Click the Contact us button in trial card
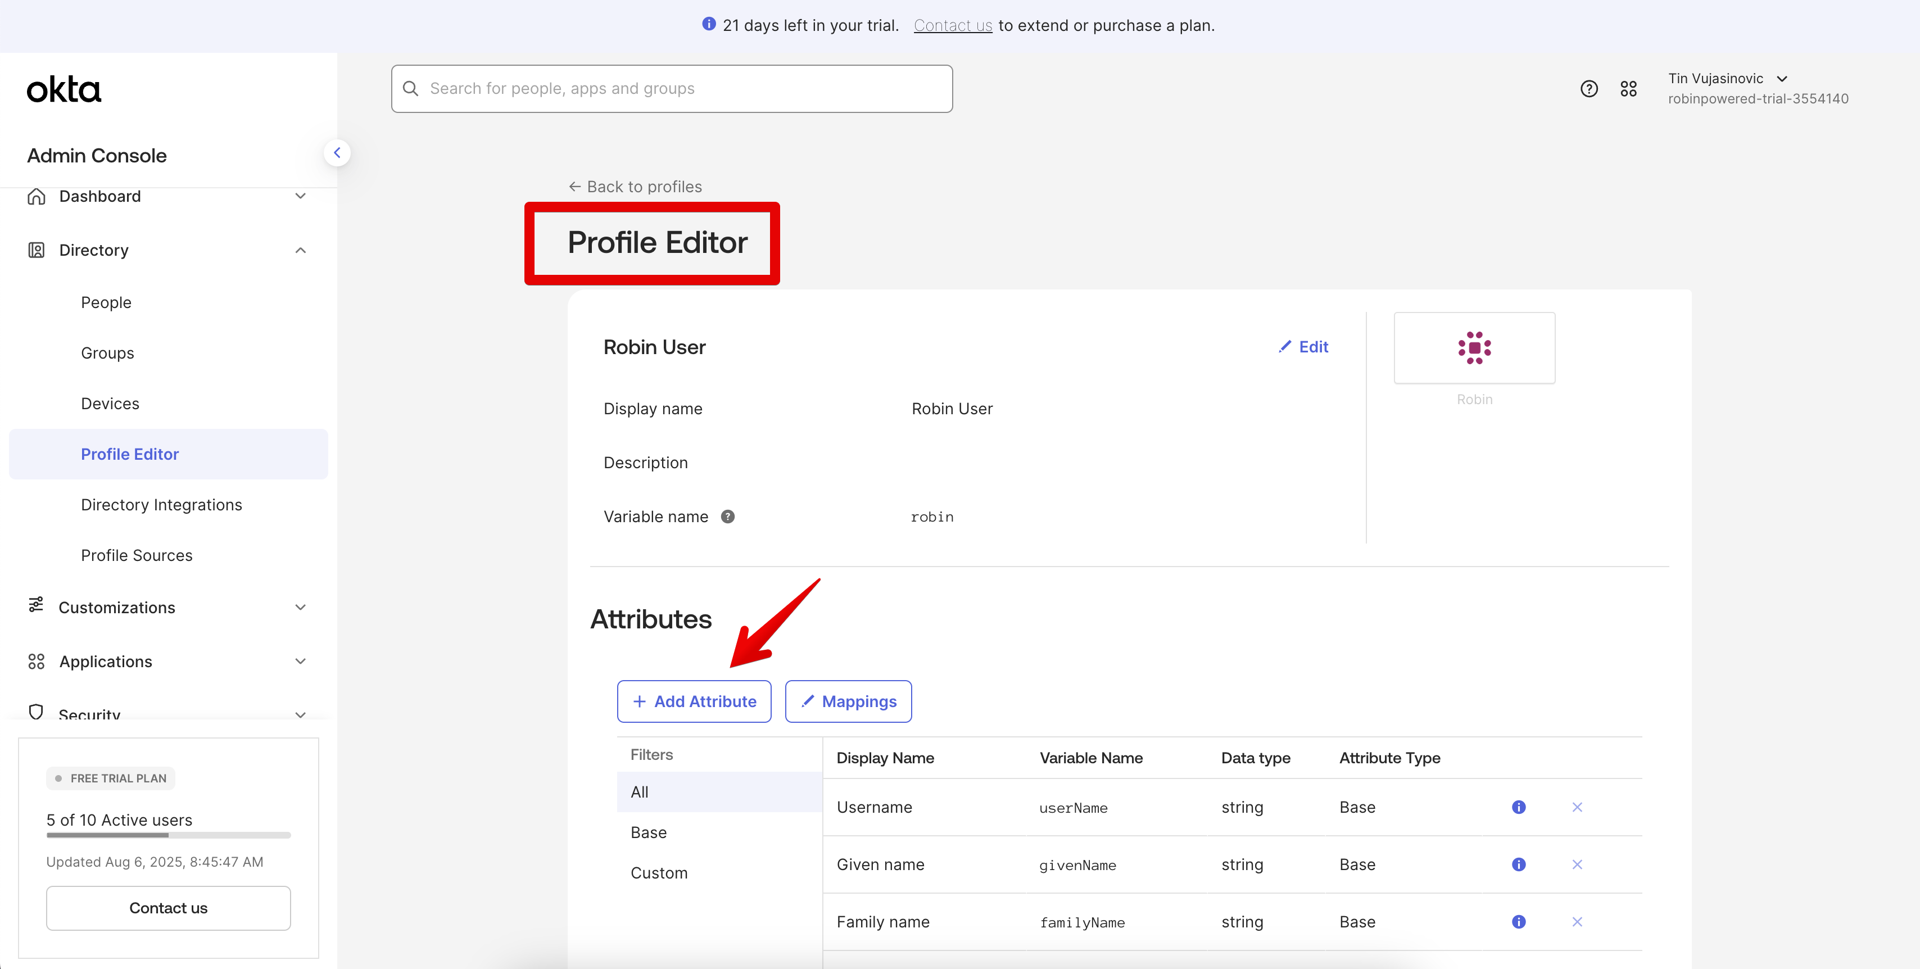This screenshot has height=969, width=1920. click(x=168, y=908)
